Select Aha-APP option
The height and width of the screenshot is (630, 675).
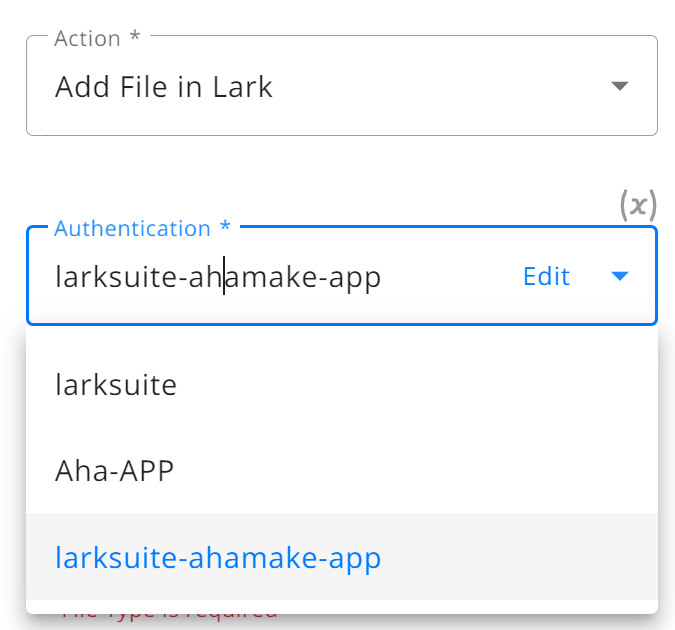click(x=342, y=470)
